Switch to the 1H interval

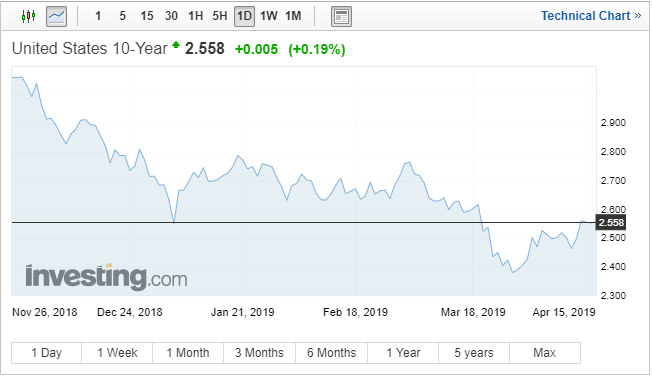coord(195,16)
